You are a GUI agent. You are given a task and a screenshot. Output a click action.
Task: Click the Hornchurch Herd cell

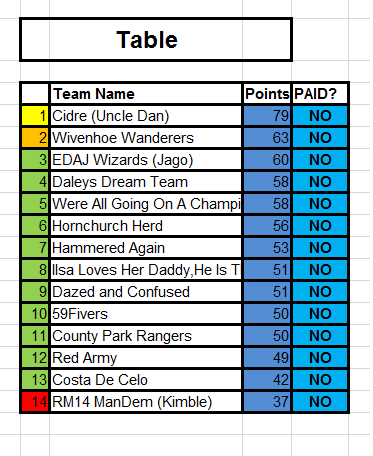pyautogui.click(x=146, y=226)
